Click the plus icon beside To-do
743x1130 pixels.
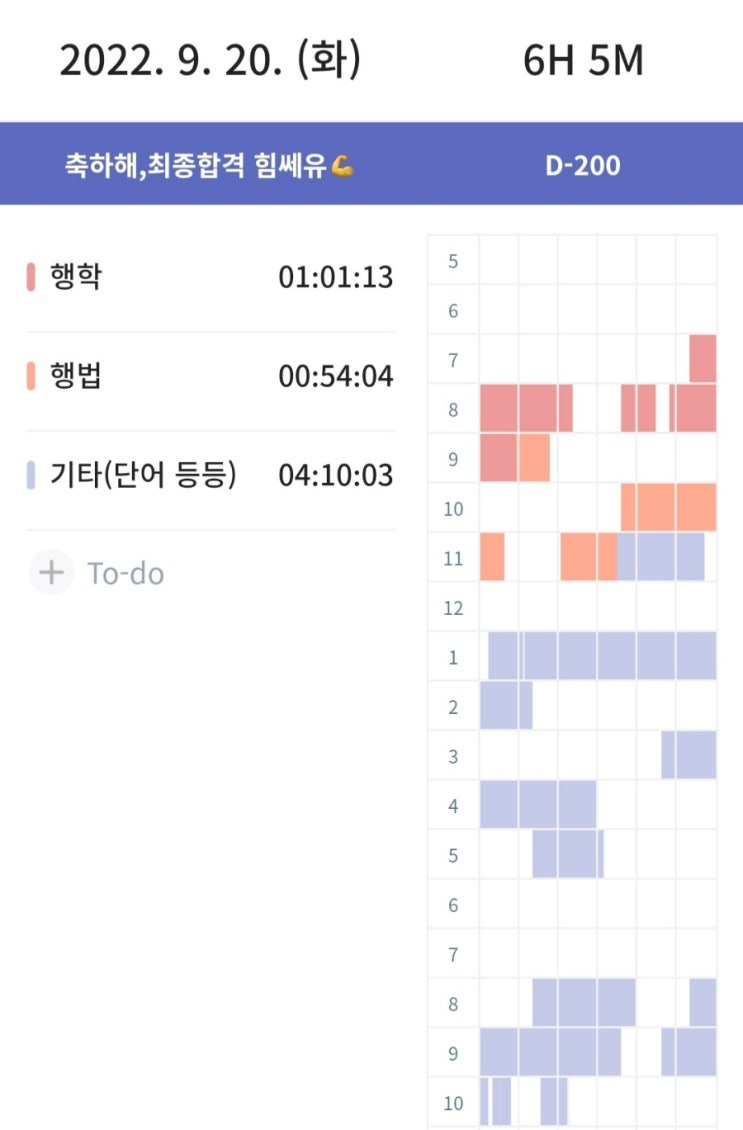coord(51,573)
